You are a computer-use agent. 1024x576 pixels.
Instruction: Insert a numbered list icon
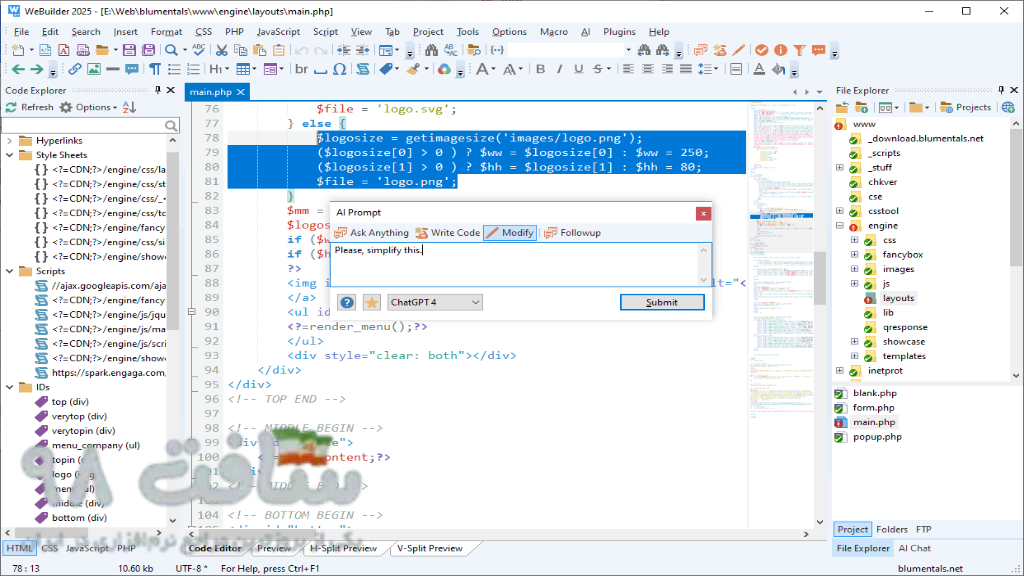click(193, 69)
